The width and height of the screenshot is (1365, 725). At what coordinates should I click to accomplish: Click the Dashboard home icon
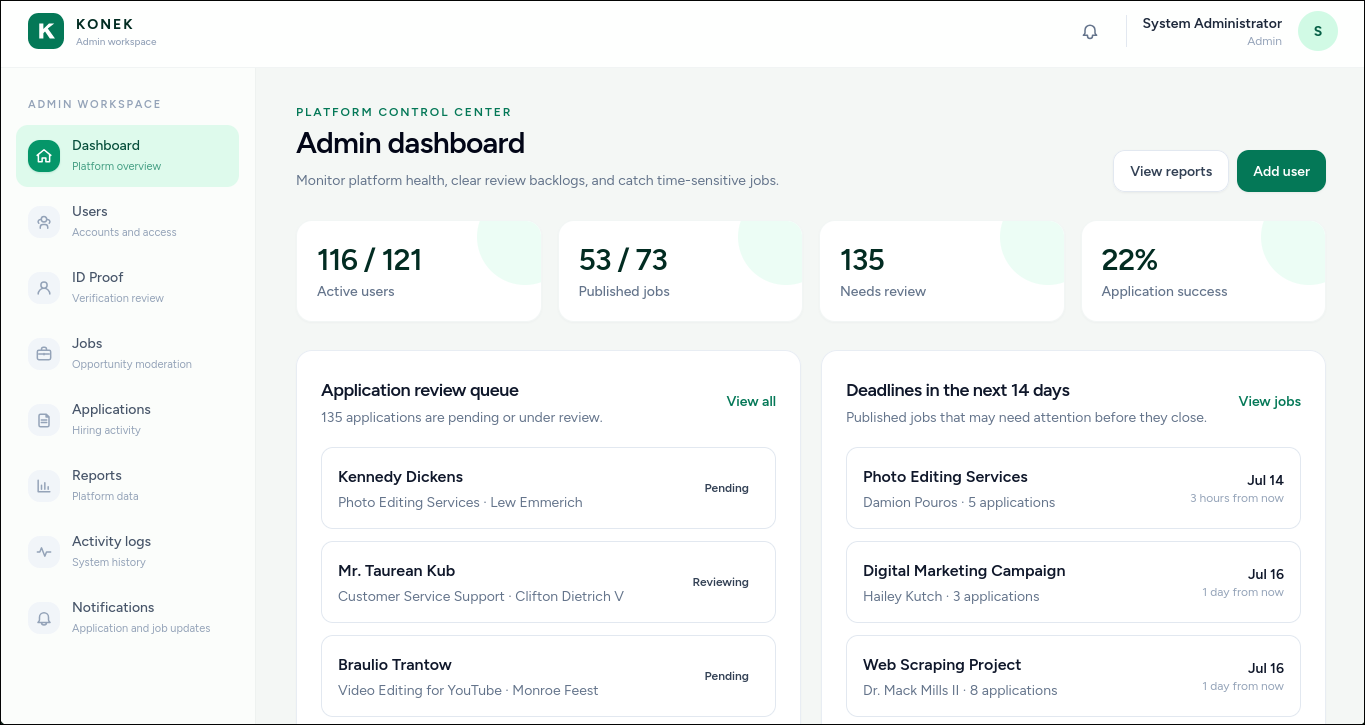click(44, 156)
